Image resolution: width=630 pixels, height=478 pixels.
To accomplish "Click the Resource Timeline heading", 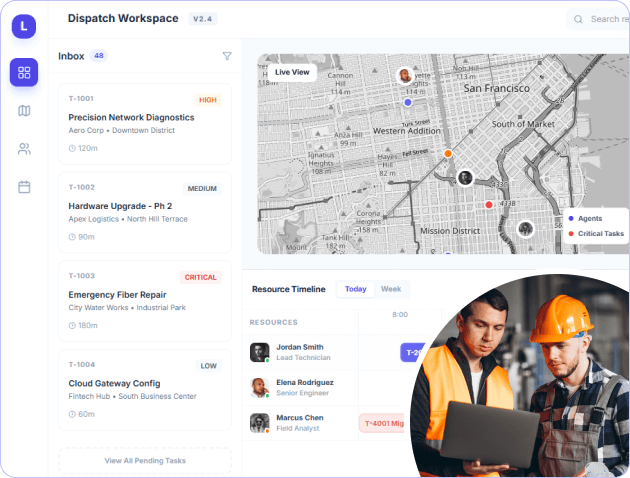I will [288, 289].
